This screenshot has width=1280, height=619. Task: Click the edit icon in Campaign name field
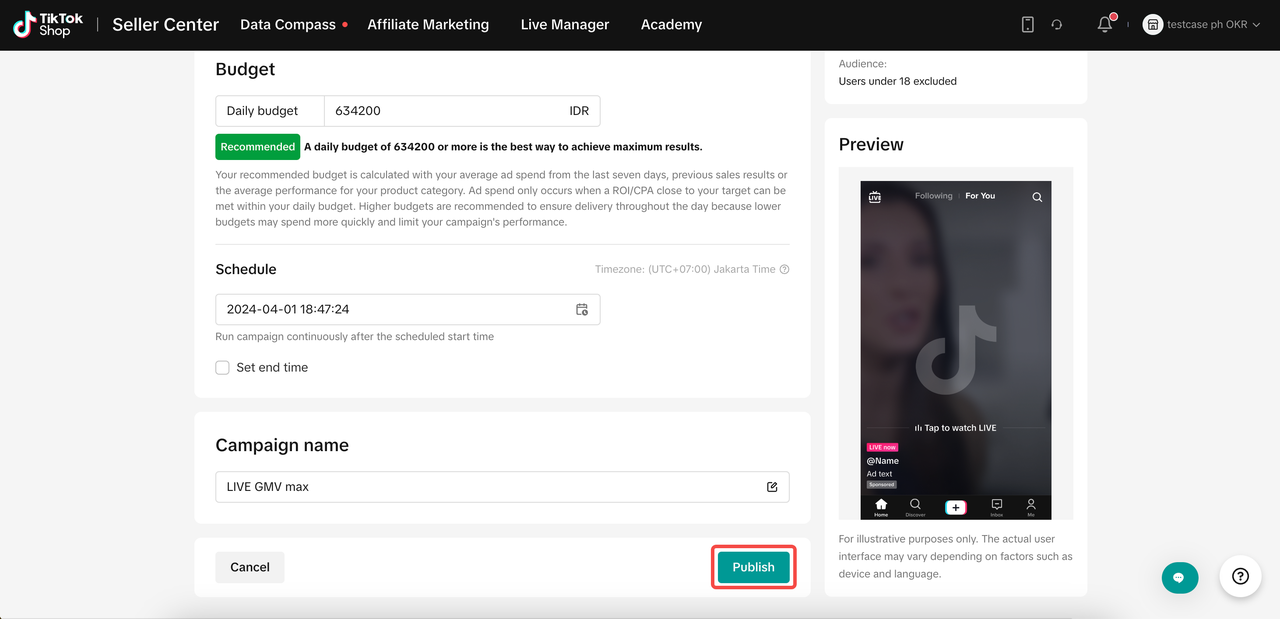click(772, 487)
